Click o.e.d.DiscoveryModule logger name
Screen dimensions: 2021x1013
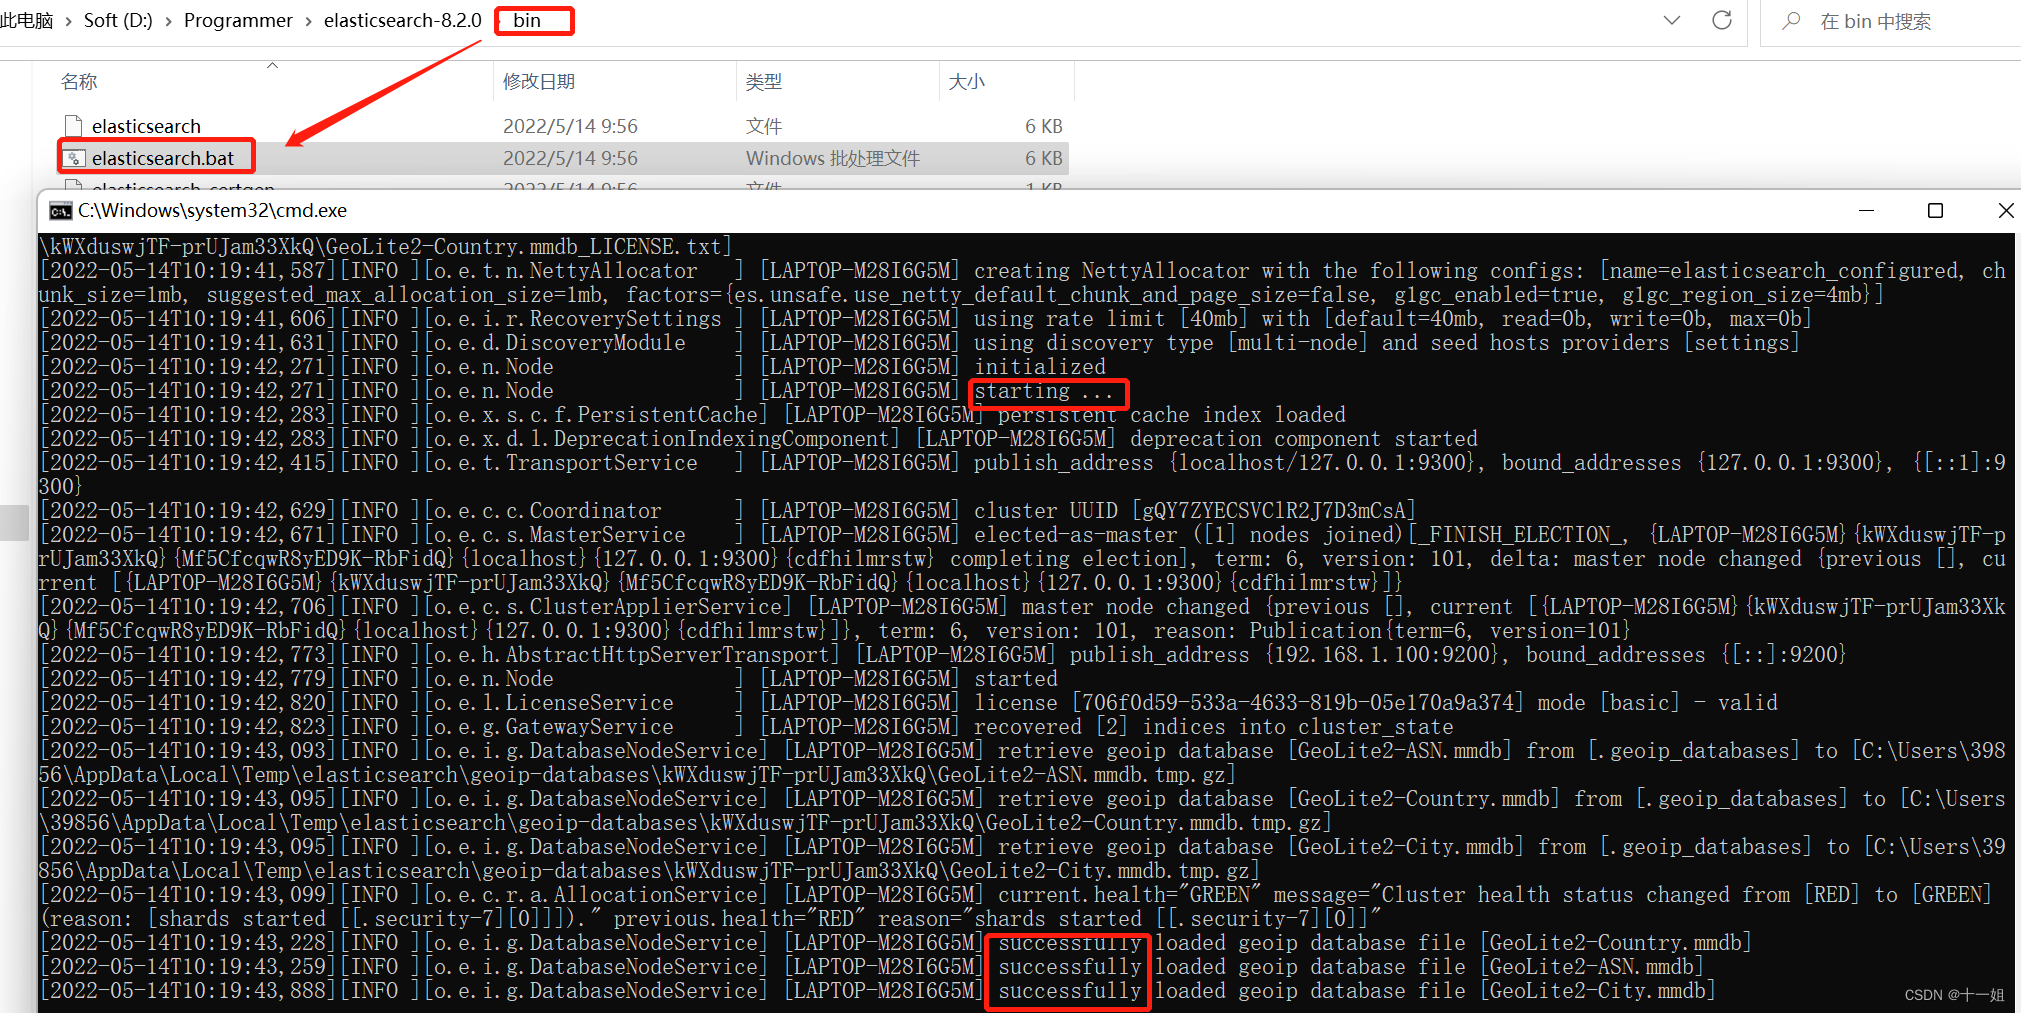click(x=559, y=343)
